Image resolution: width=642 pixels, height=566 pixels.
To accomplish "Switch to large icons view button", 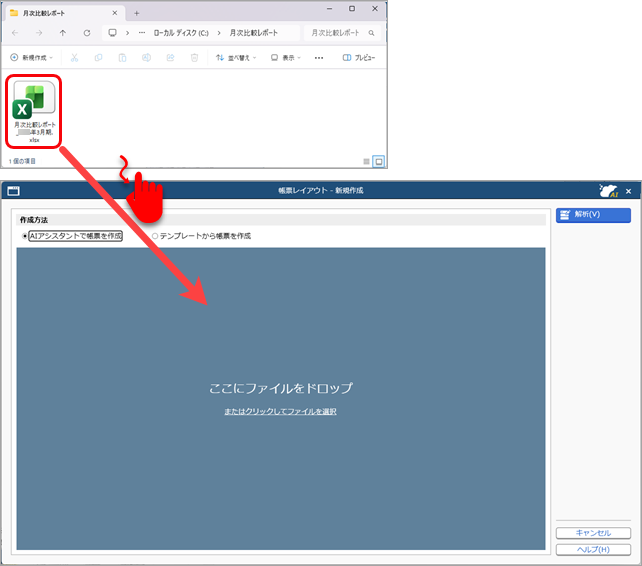I will [379, 161].
